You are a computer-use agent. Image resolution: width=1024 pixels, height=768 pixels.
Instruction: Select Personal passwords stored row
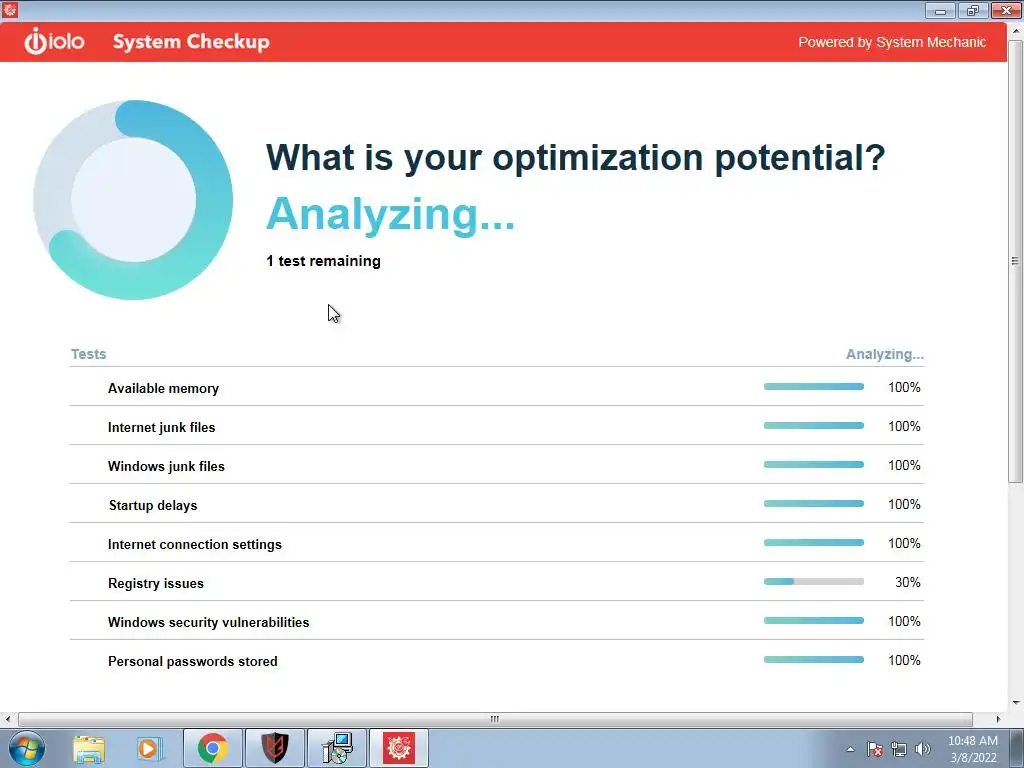(x=496, y=660)
